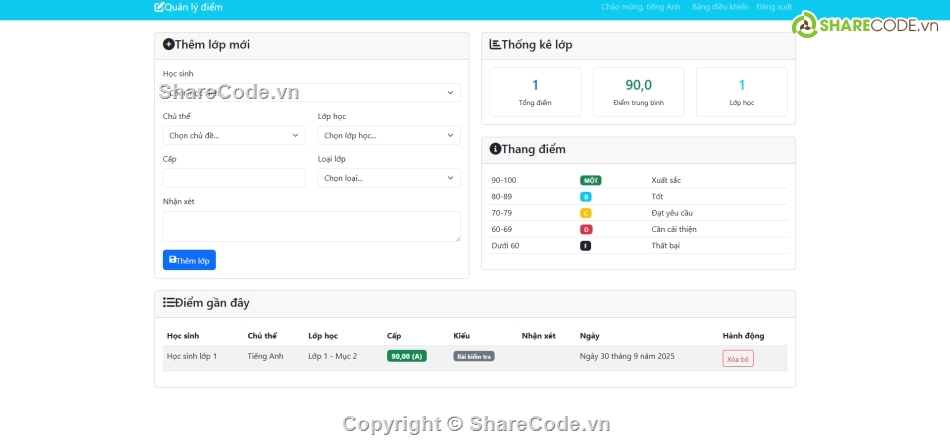Viewport: 950px width, 446px height.
Task: Click the chart icon beside Thống kê lớp
Action: click(x=495, y=45)
